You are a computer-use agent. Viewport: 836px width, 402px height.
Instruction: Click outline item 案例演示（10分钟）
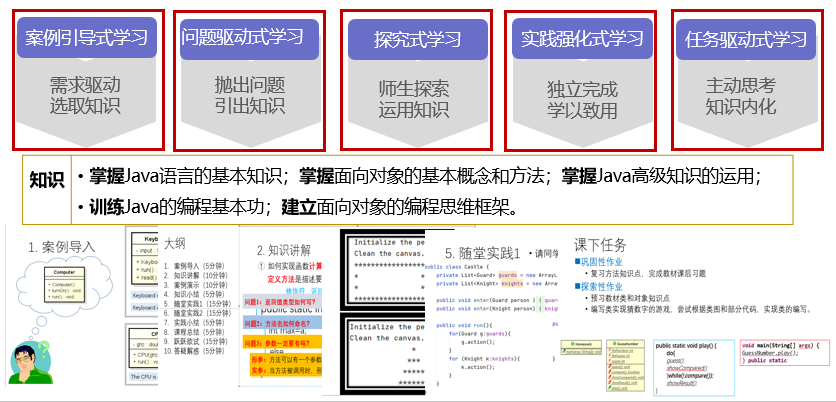(x=196, y=285)
